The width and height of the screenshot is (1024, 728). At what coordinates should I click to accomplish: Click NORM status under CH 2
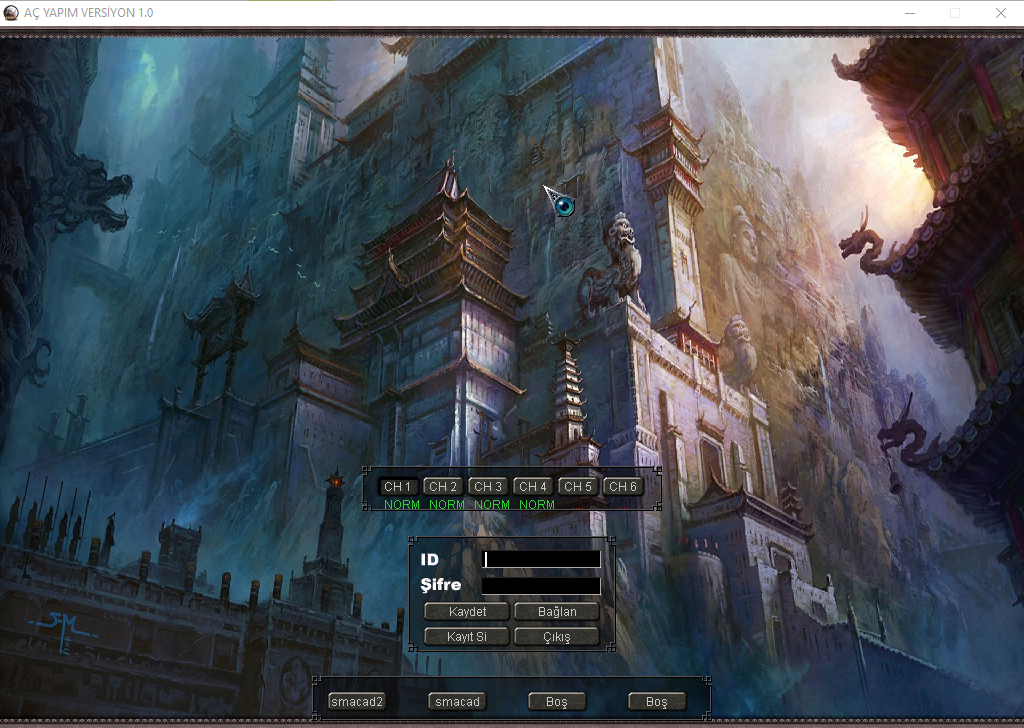coord(447,505)
